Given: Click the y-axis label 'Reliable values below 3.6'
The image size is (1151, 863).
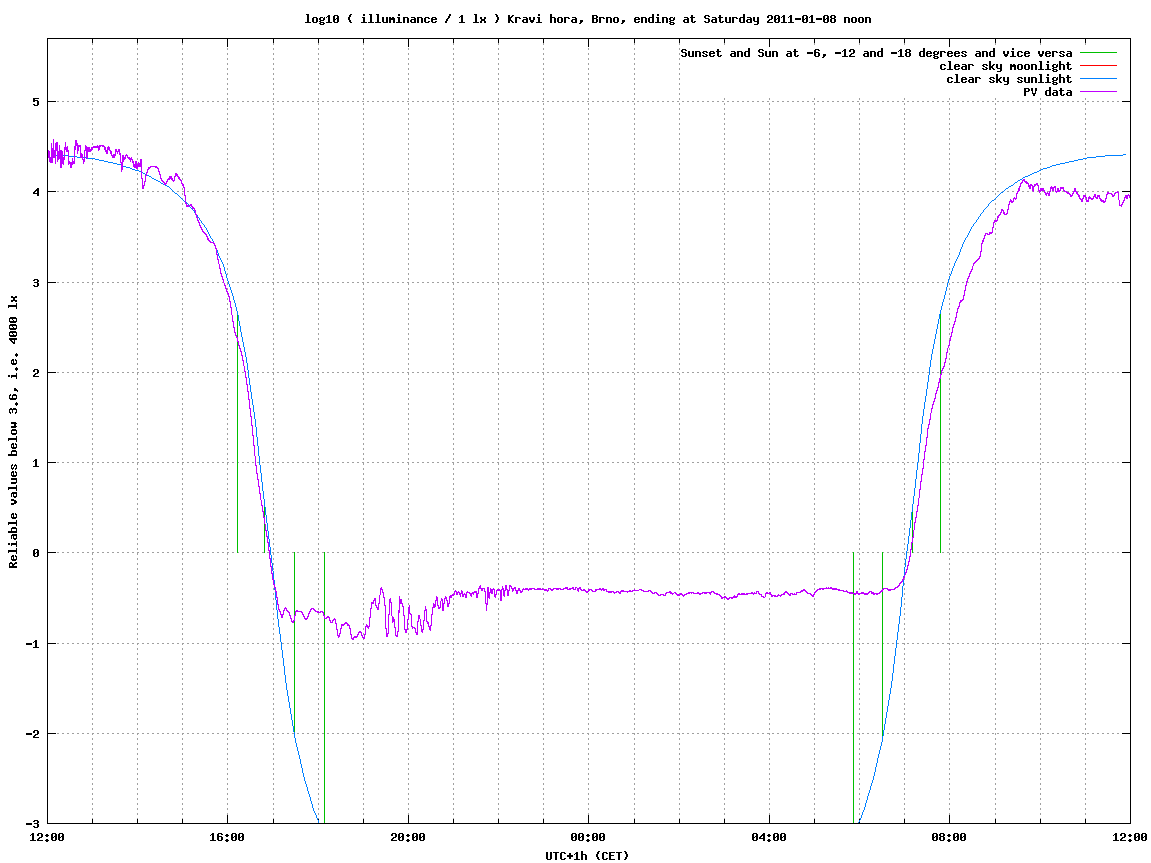Looking at the screenshot, I should point(13,432).
